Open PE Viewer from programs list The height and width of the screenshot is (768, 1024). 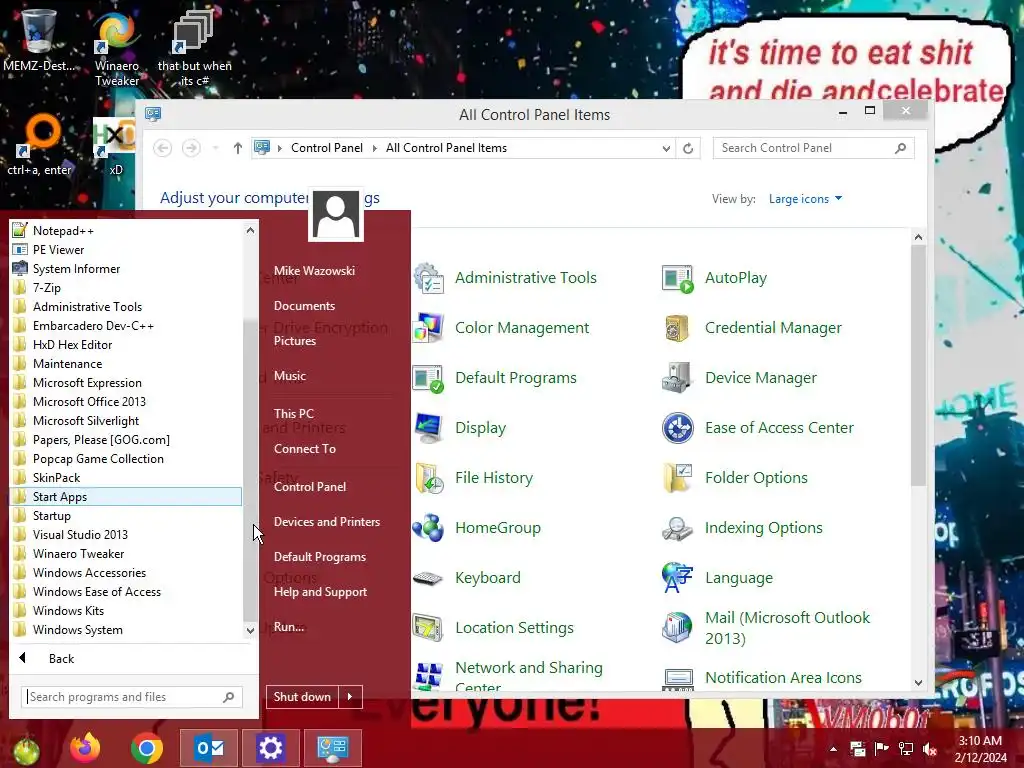(x=126, y=249)
